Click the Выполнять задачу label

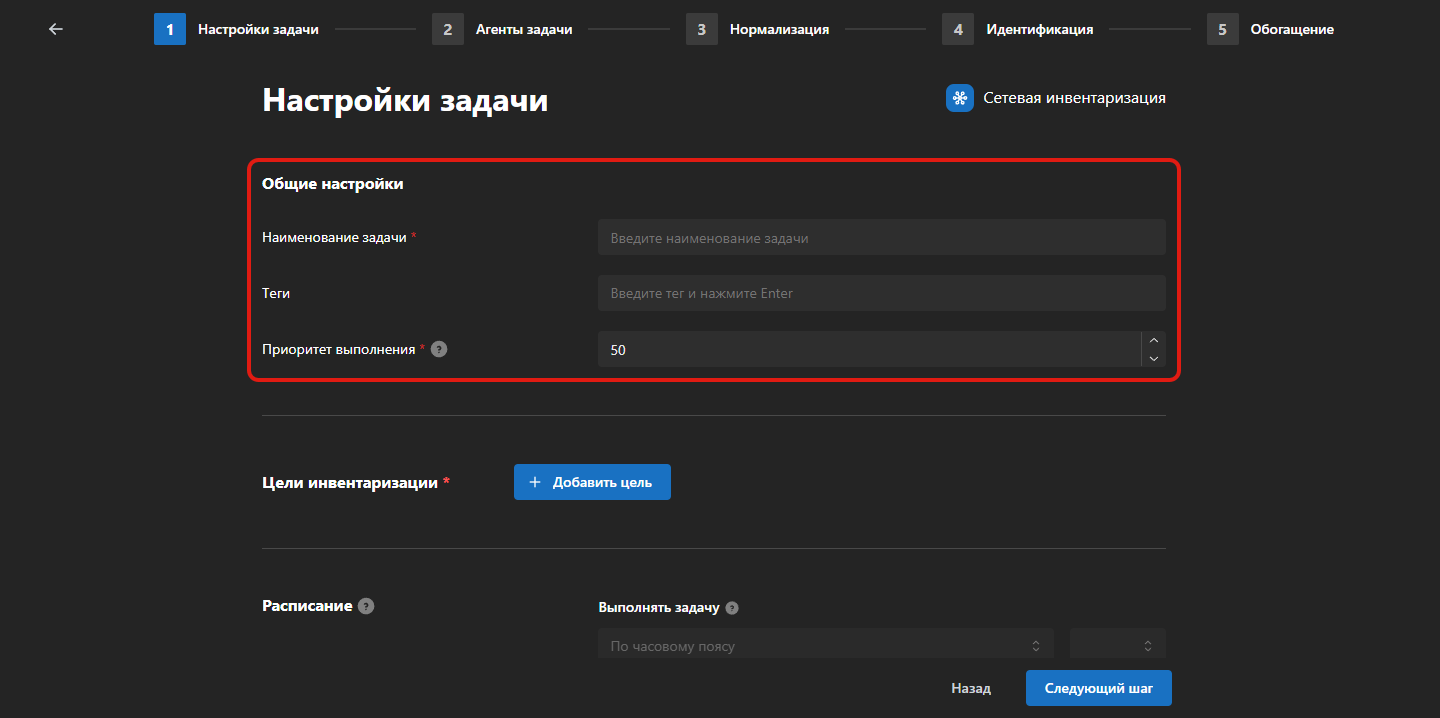(x=659, y=607)
